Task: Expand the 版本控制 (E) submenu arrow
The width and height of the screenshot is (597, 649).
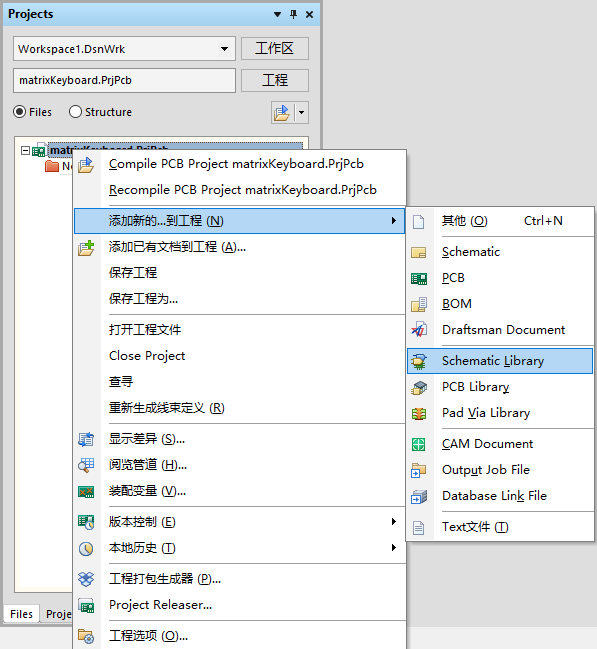Action: click(394, 522)
